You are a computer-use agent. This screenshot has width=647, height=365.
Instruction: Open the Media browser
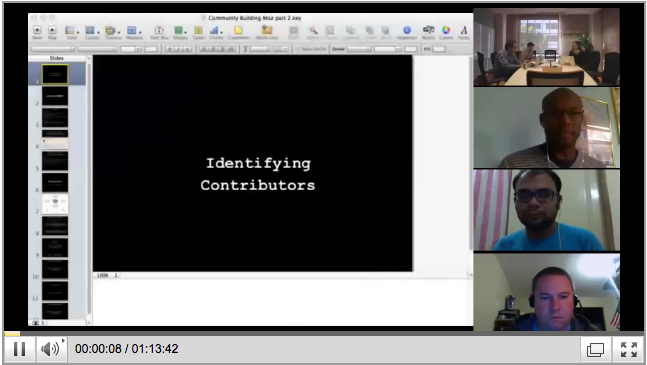point(428,32)
